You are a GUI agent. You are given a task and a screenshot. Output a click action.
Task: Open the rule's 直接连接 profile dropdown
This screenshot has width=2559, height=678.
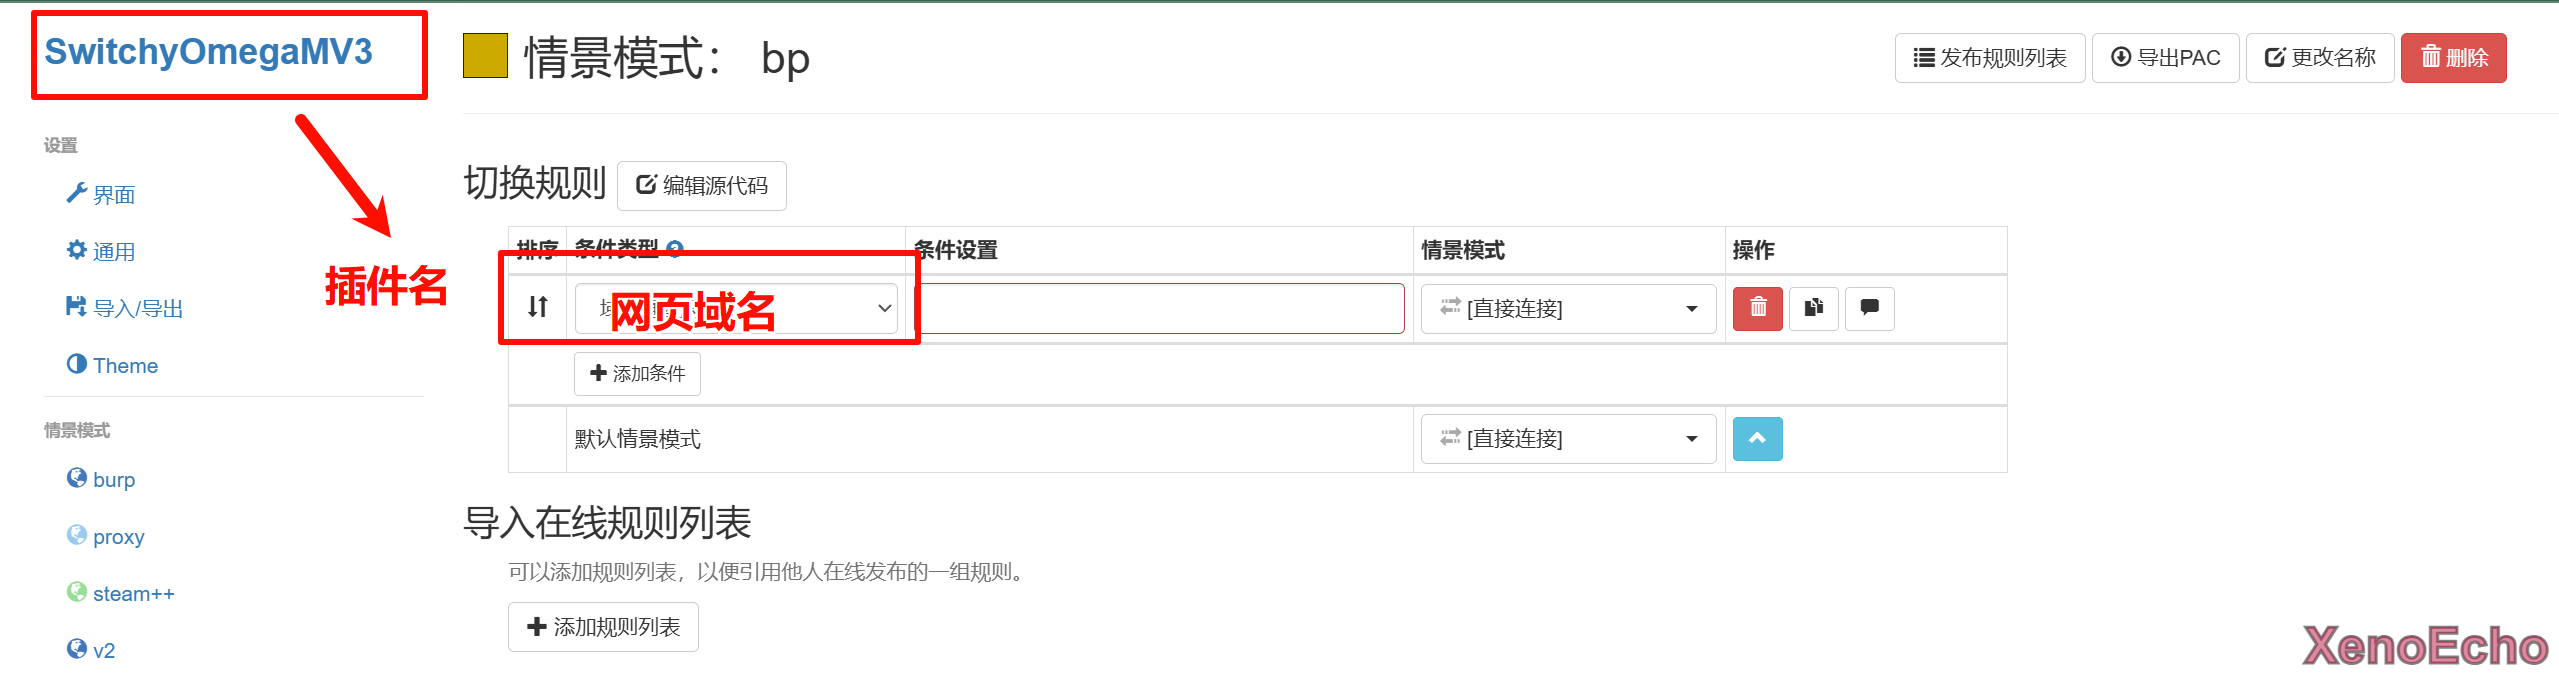1568,309
